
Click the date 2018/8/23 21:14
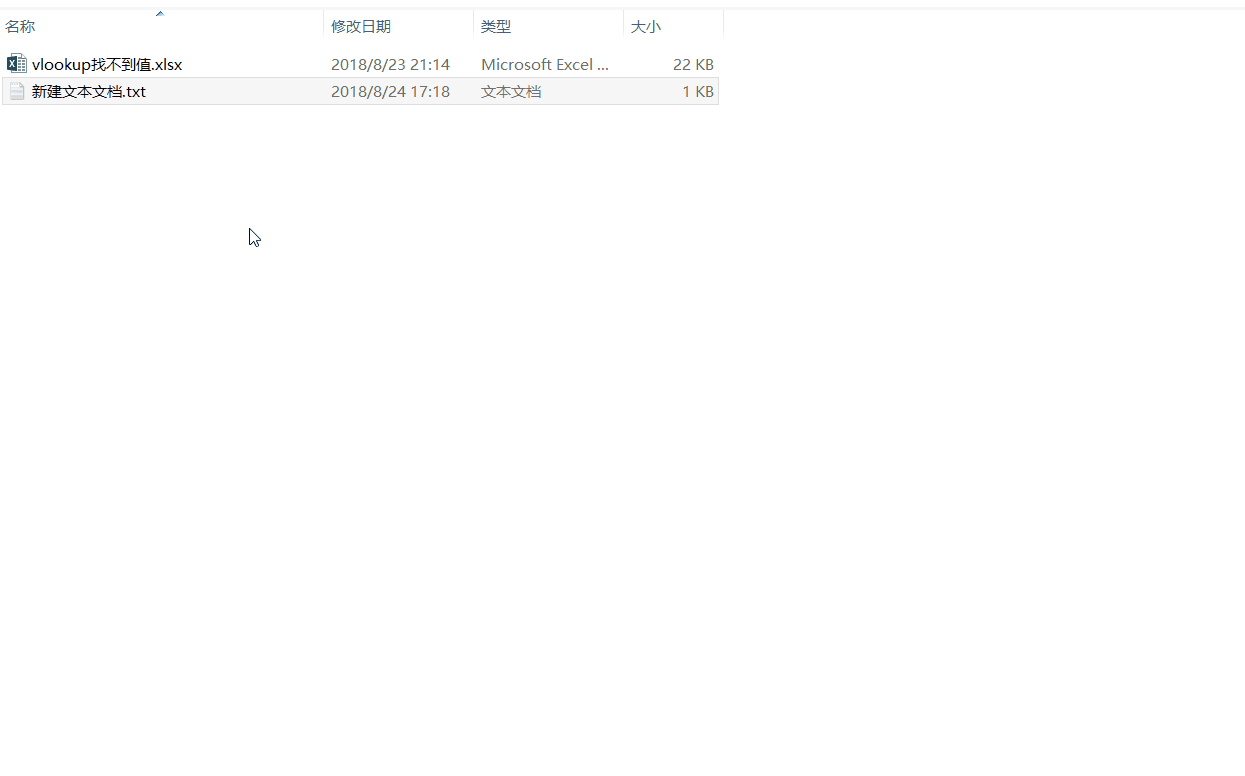(x=390, y=64)
